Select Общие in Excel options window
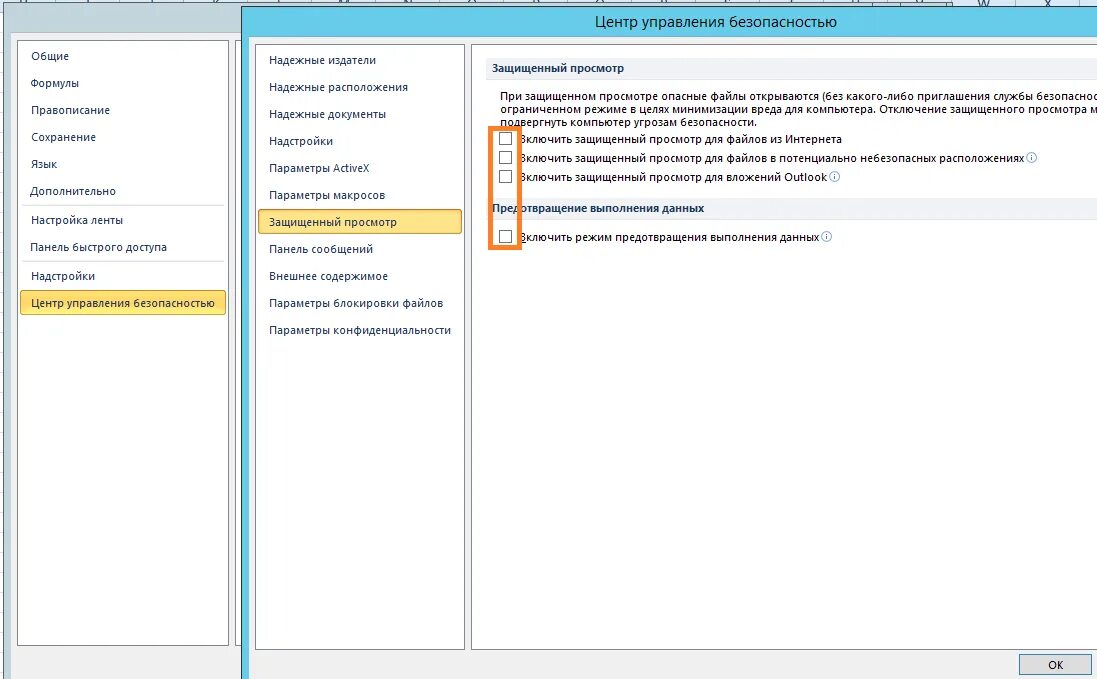The image size is (1097, 679). pos(122,56)
